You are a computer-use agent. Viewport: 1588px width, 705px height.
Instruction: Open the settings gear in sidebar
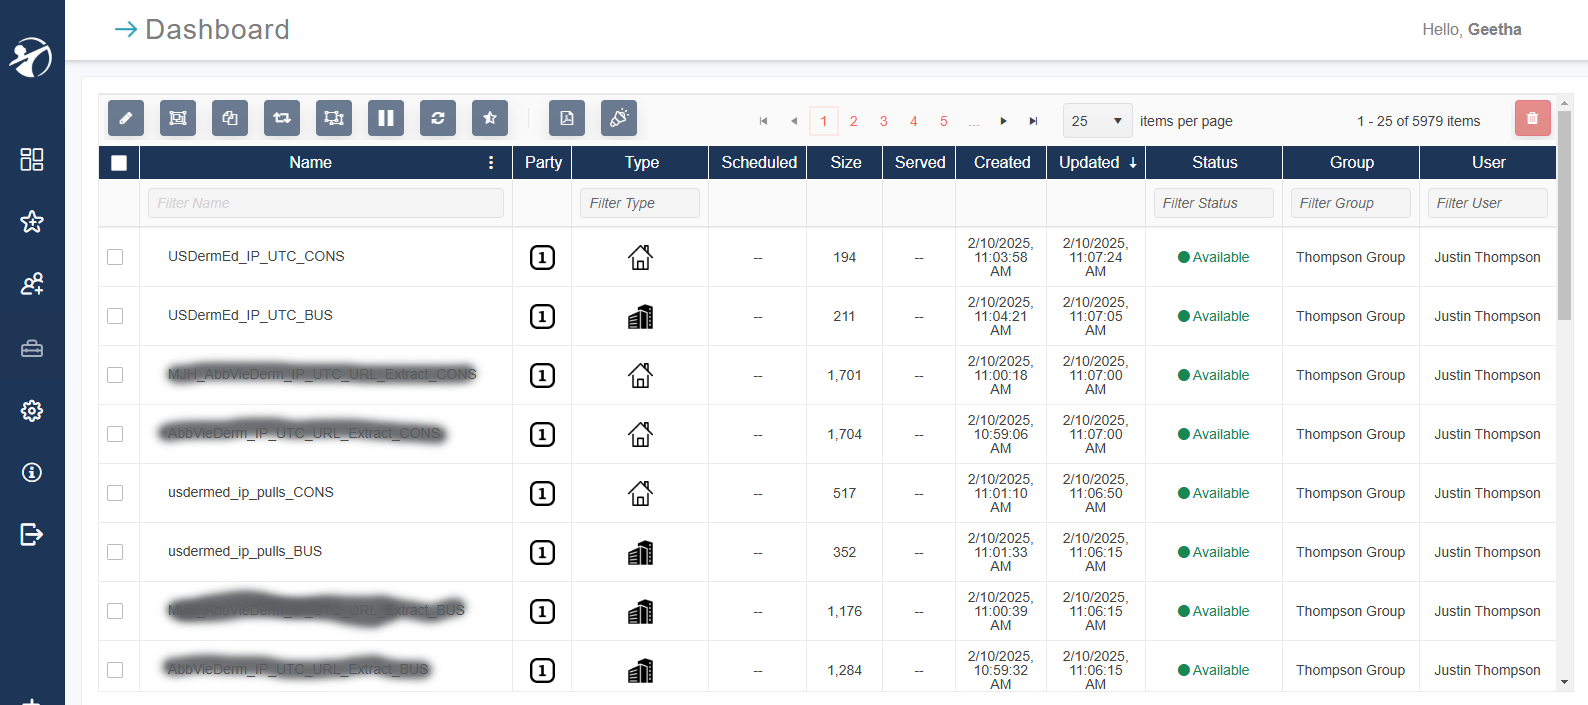click(32, 410)
